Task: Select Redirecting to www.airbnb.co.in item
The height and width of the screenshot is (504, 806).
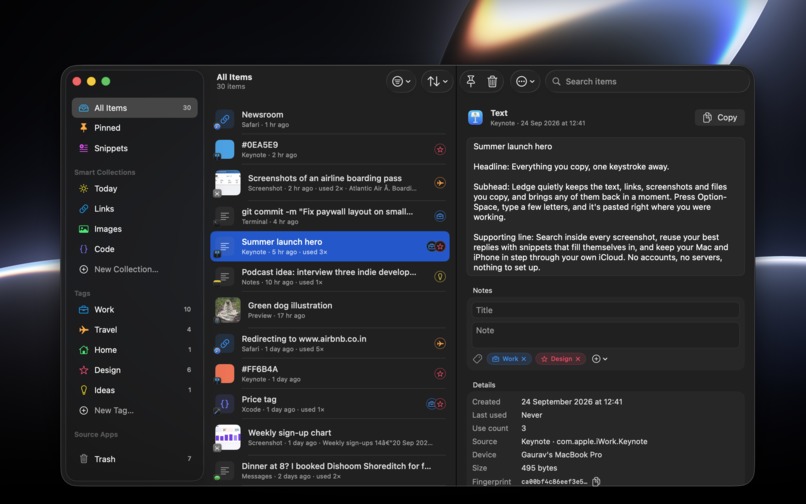Action: pyautogui.click(x=330, y=343)
